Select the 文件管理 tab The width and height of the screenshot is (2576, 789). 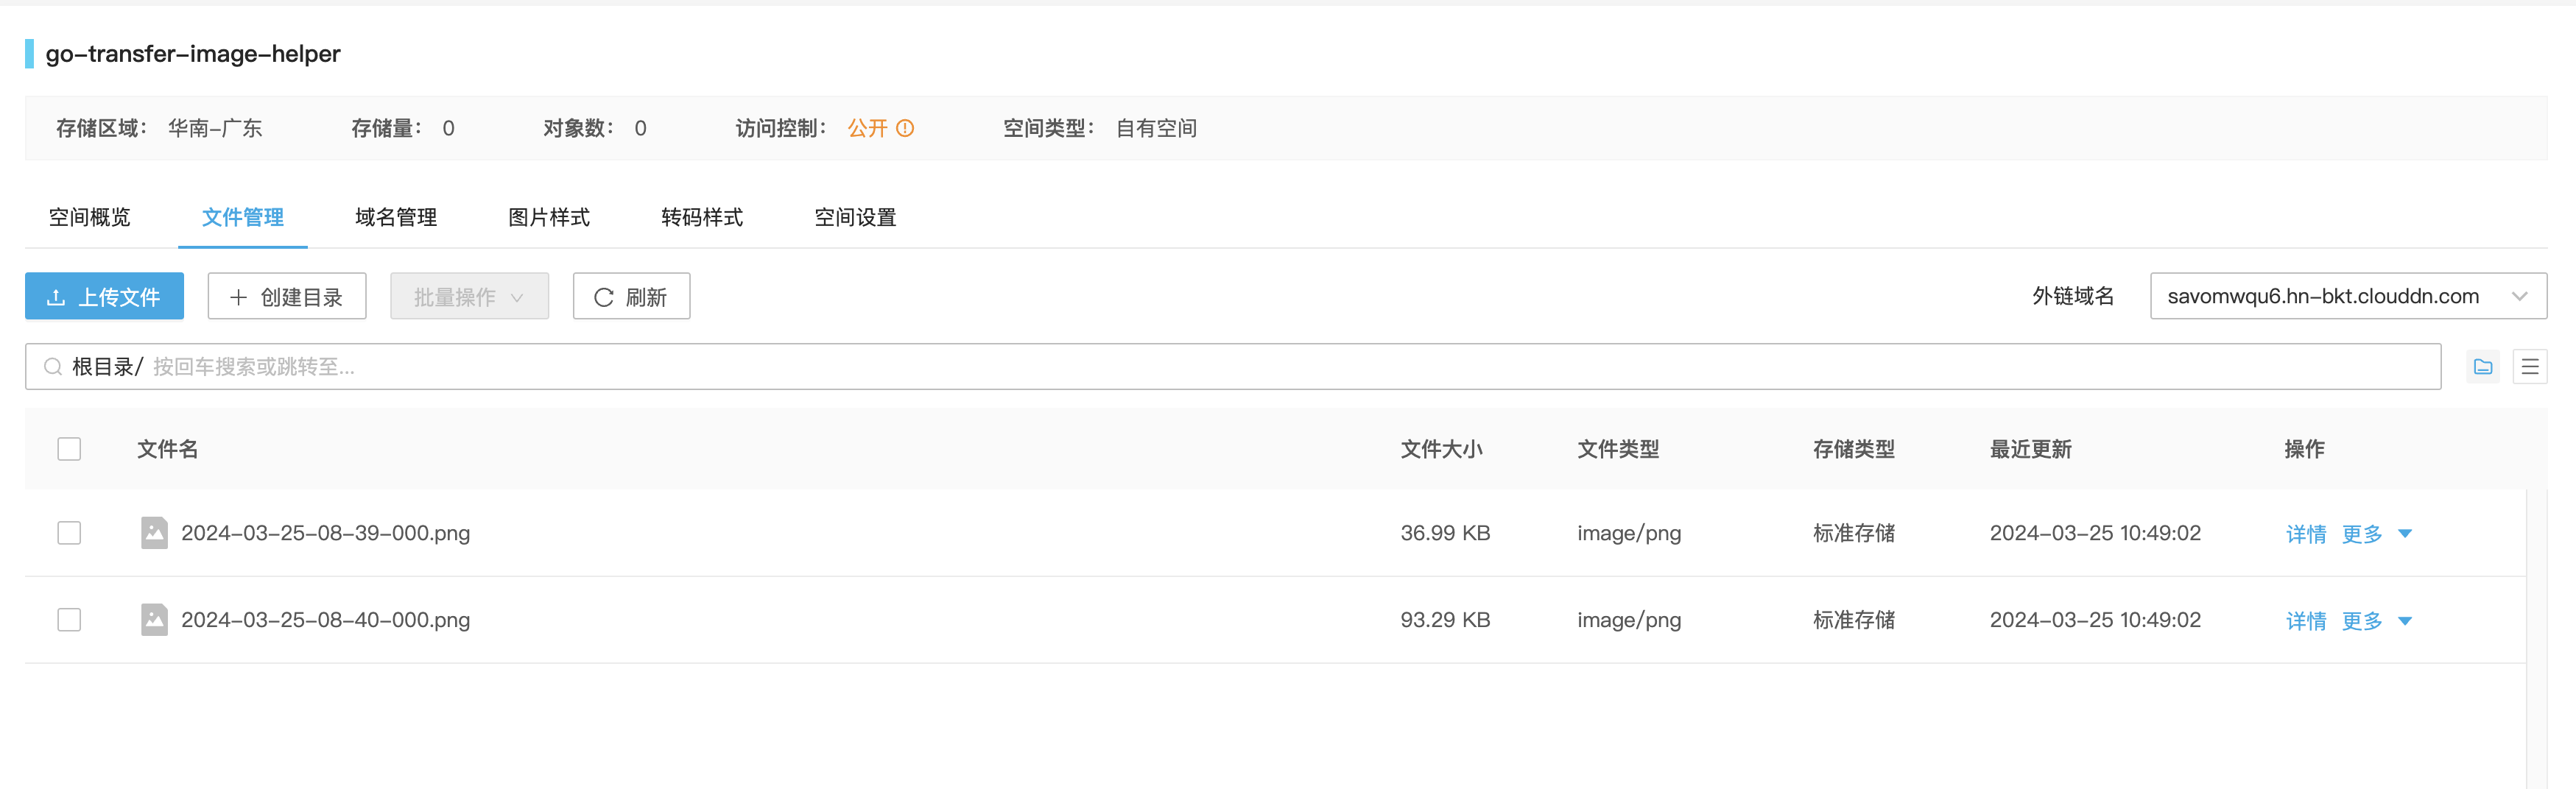point(243,217)
